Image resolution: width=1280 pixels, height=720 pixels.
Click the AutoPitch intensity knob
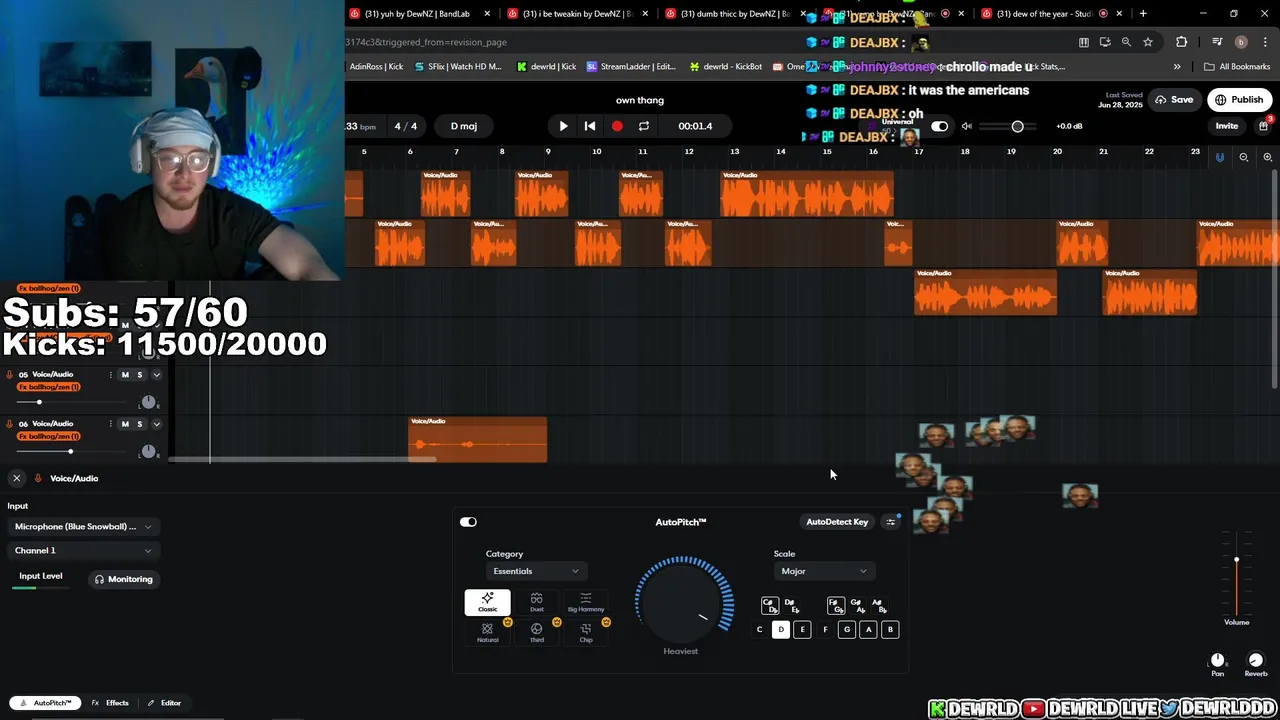point(682,602)
